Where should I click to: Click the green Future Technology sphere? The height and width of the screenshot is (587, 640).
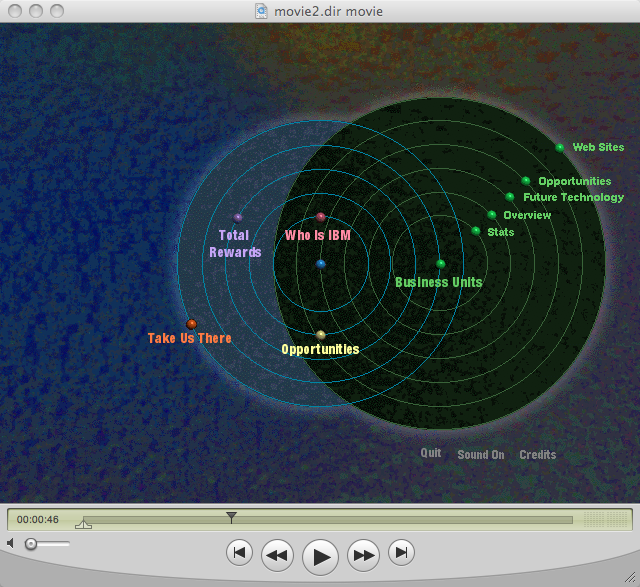(510, 197)
